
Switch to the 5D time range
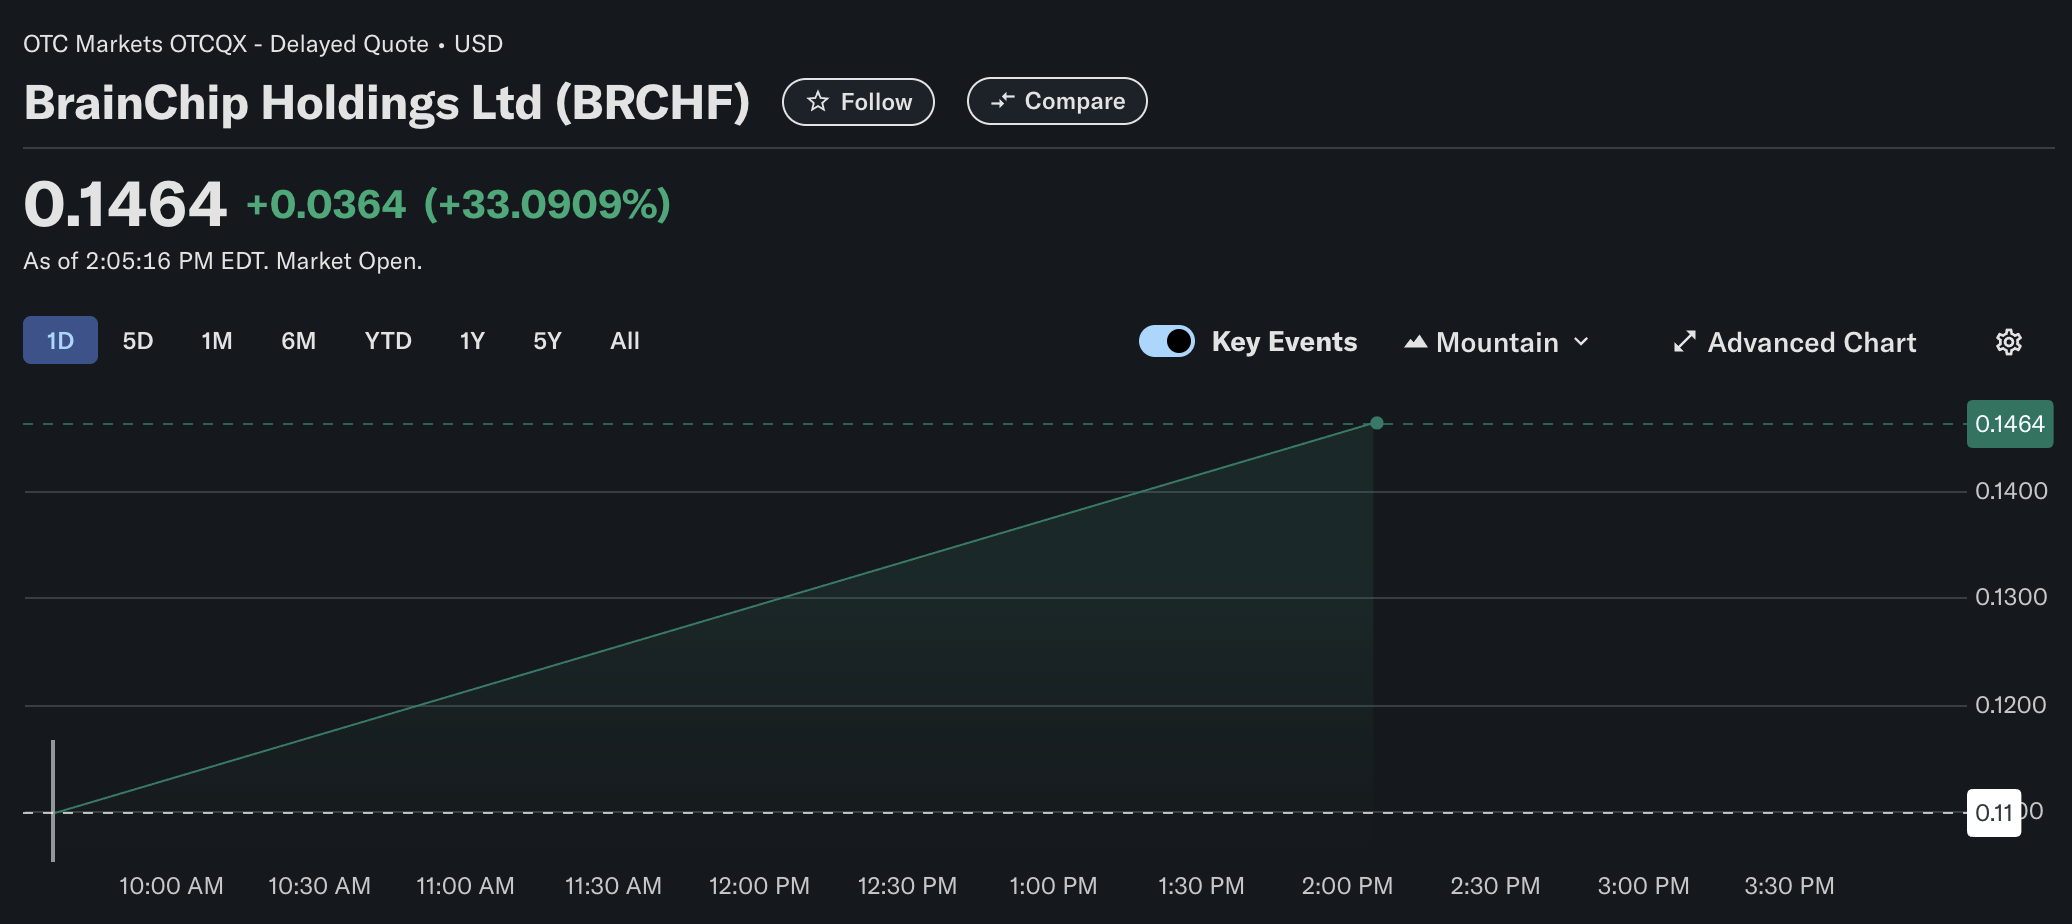138,341
